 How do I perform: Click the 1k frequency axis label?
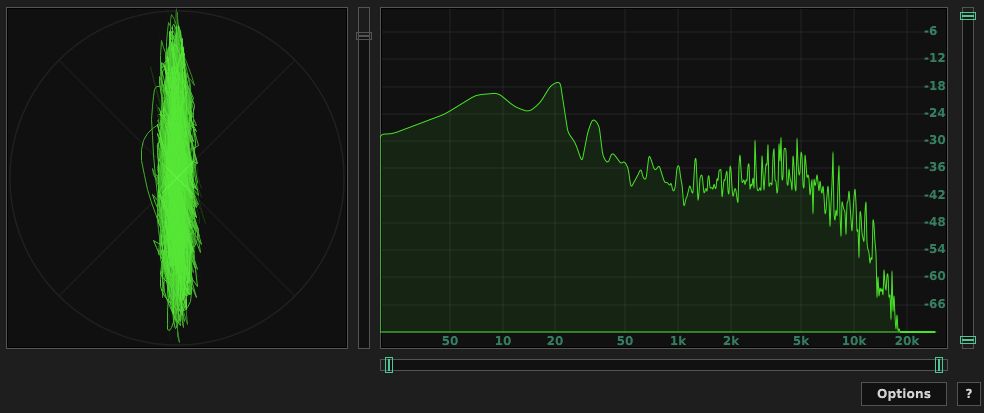pos(678,341)
